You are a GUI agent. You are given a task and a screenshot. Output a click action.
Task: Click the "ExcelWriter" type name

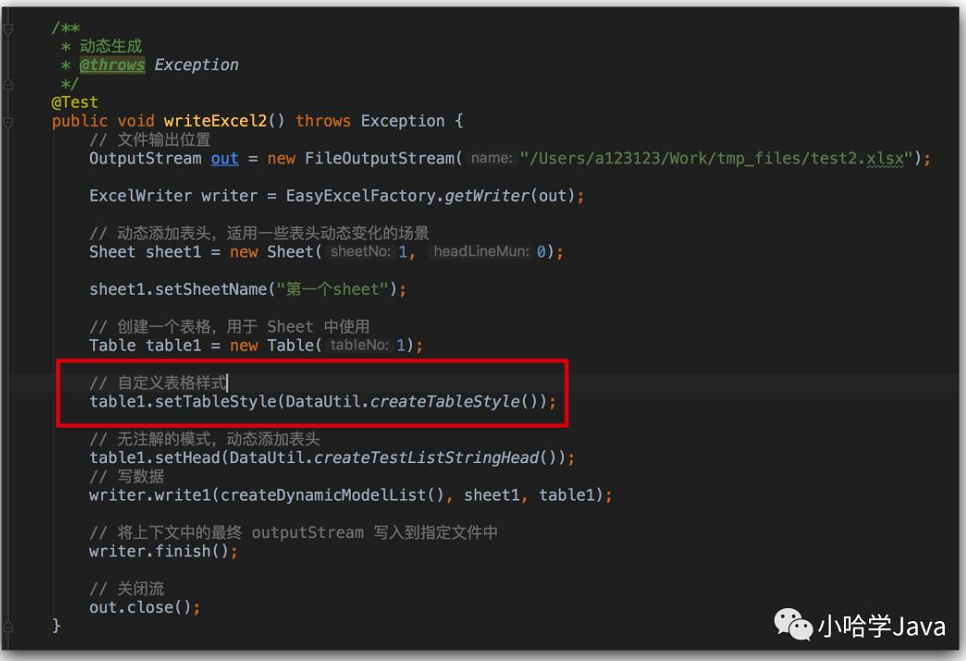(140, 196)
